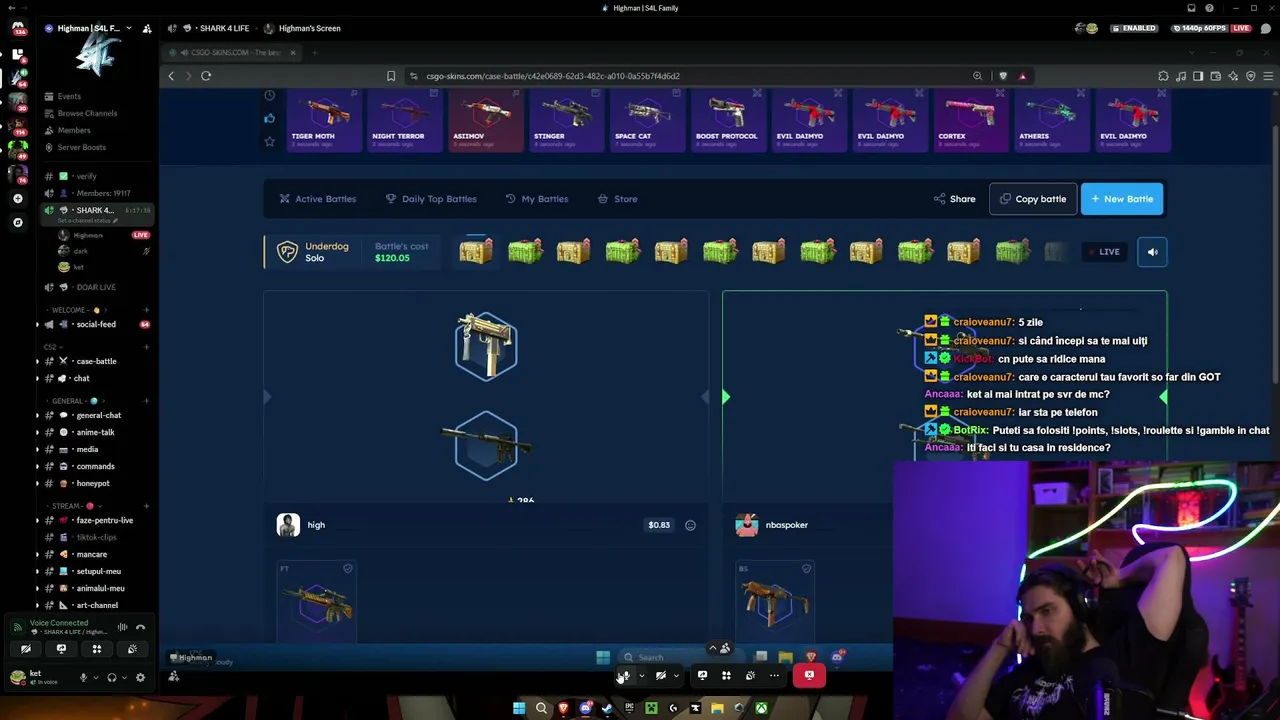Expand camera options in stream control bar
Screen dimensions: 1280x720
coord(676,676)
